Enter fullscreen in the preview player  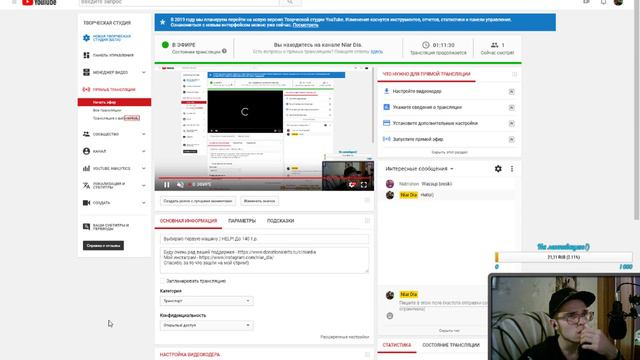pos(364,184)
